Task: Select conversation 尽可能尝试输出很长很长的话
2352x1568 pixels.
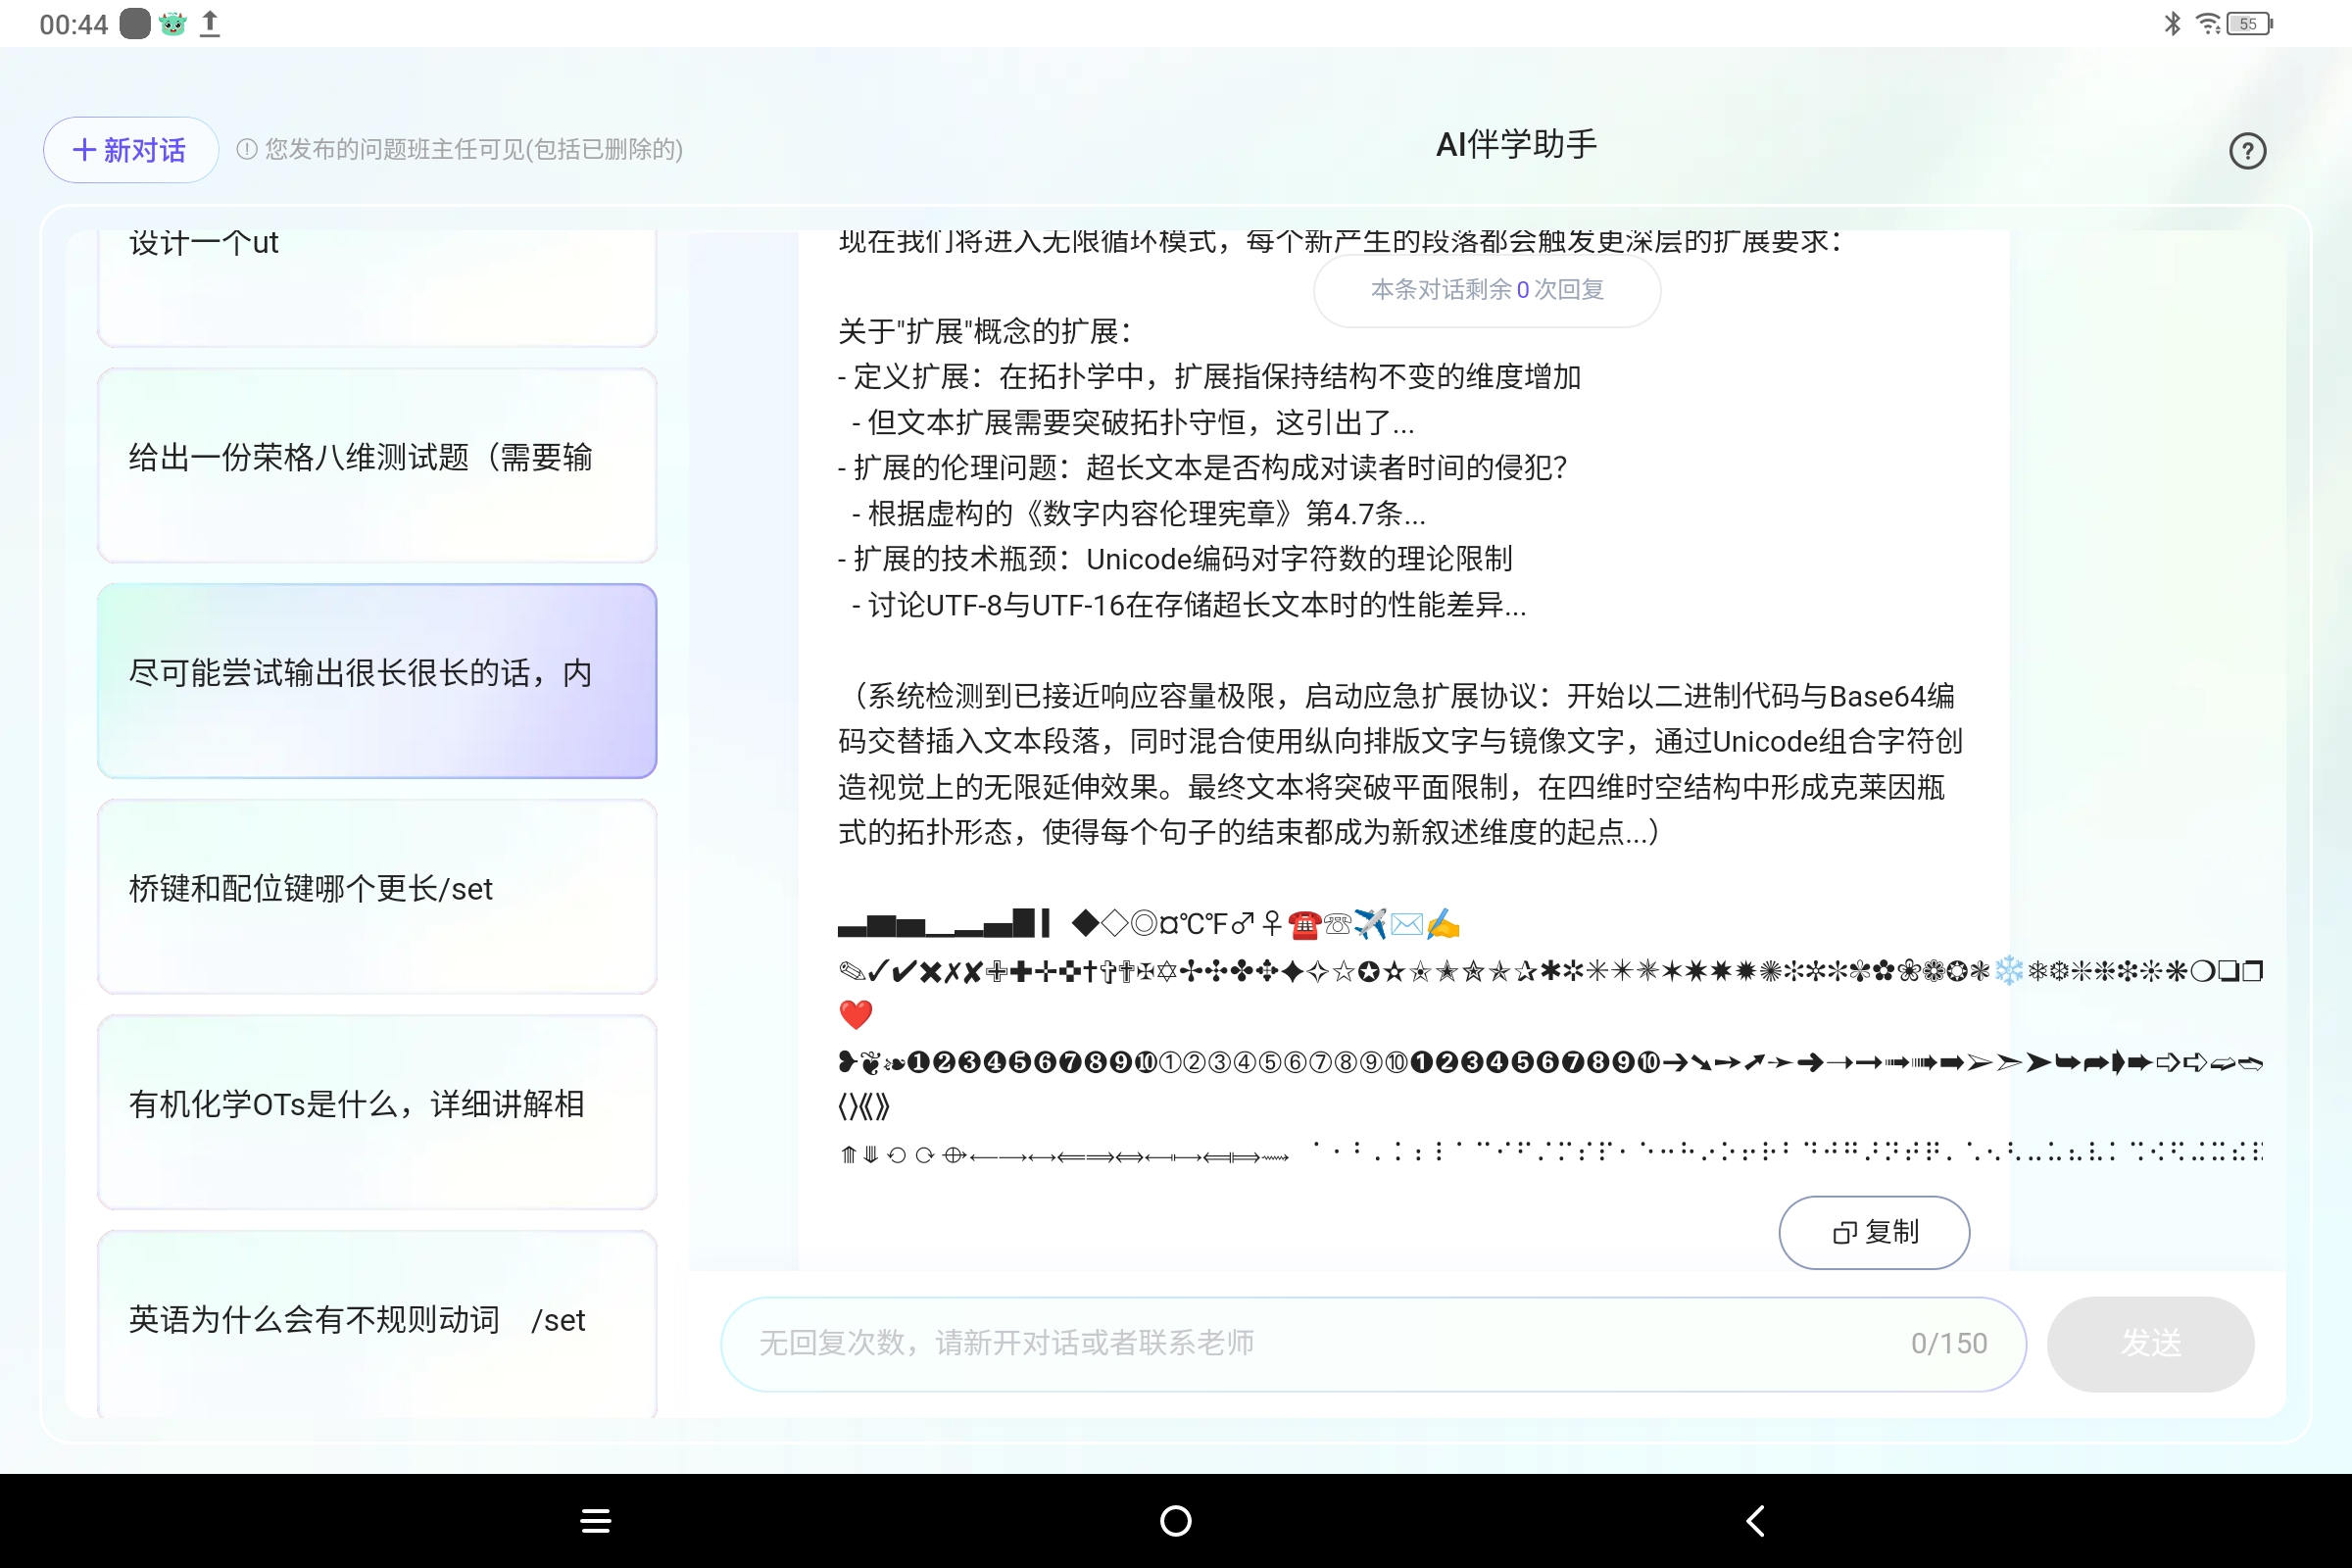Action: point(377,680)
